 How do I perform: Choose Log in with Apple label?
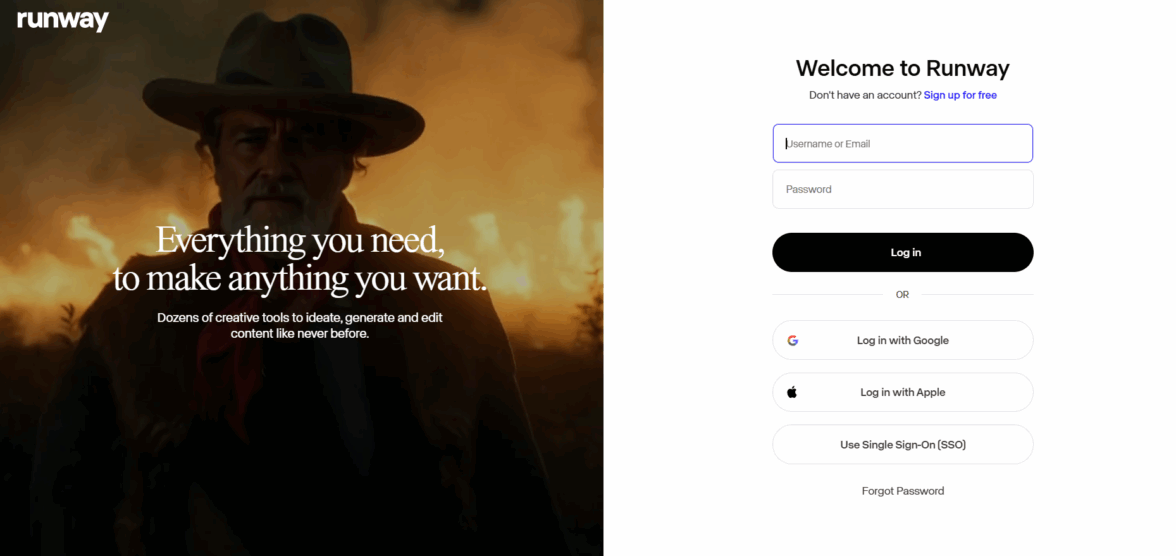click(x=902, y=392)
